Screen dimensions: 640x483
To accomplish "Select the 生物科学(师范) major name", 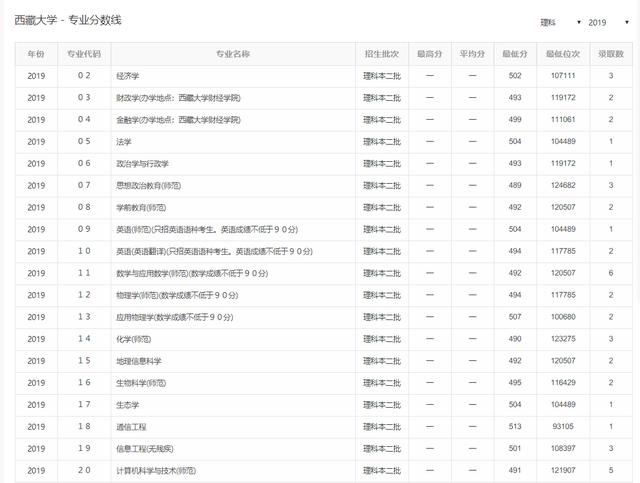I will 141,383.
